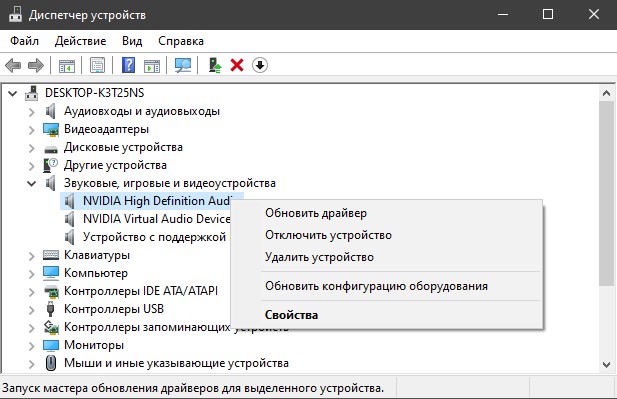617x399 pixels.
Task: Click the mouse icon beside Мыши
Action: coord(51,363)
